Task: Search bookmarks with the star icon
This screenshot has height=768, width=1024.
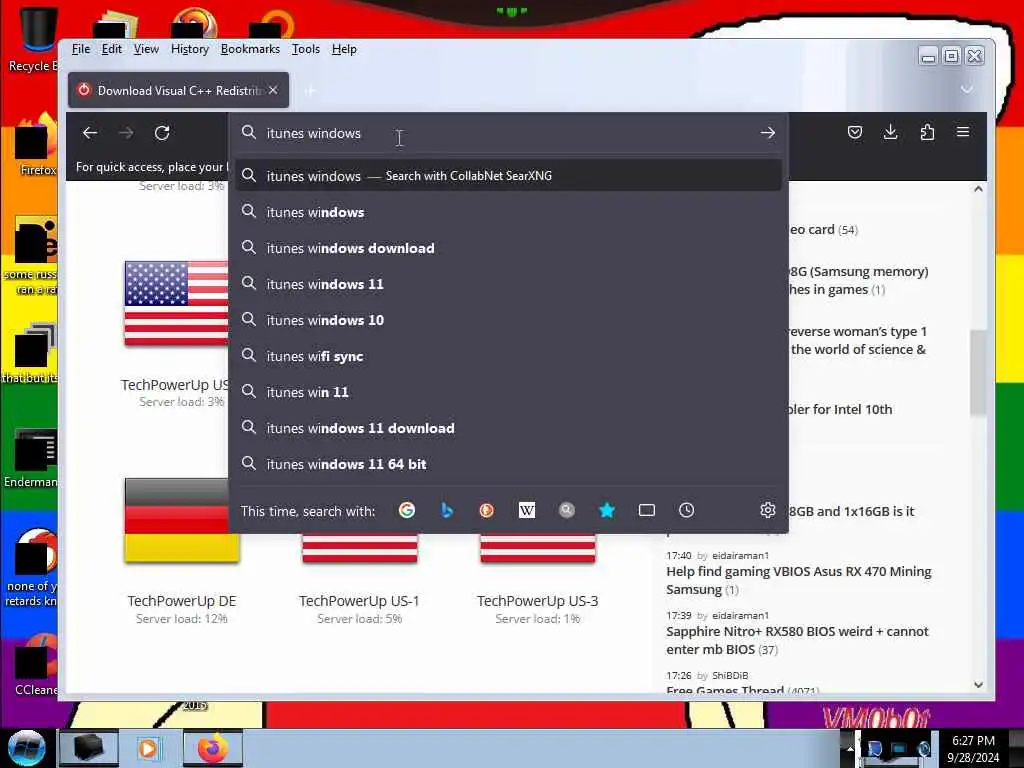Action: [x=607, y=510]
